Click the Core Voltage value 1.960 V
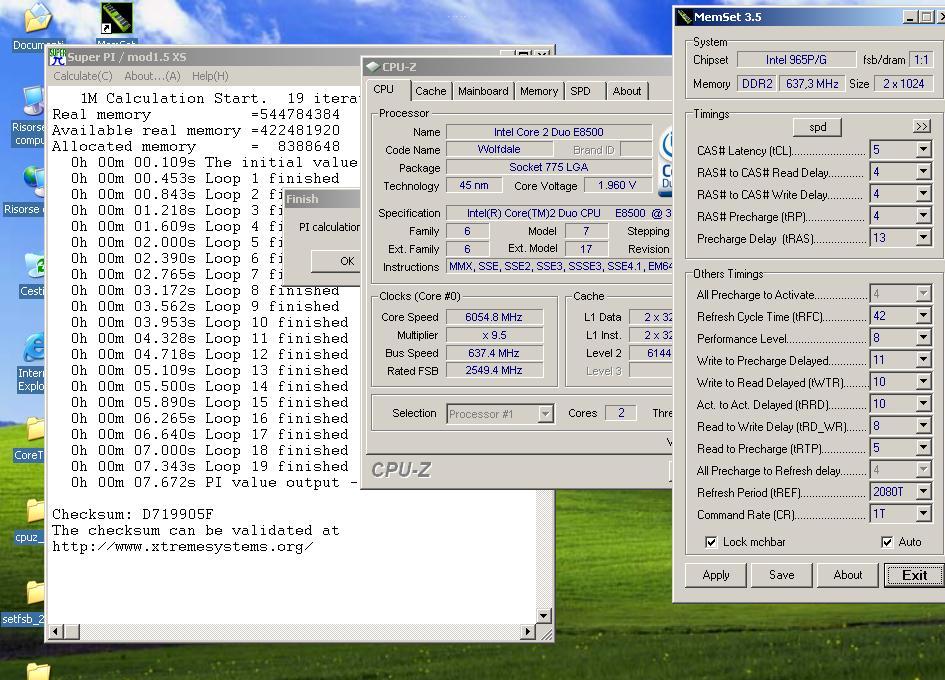 (617, 185)
